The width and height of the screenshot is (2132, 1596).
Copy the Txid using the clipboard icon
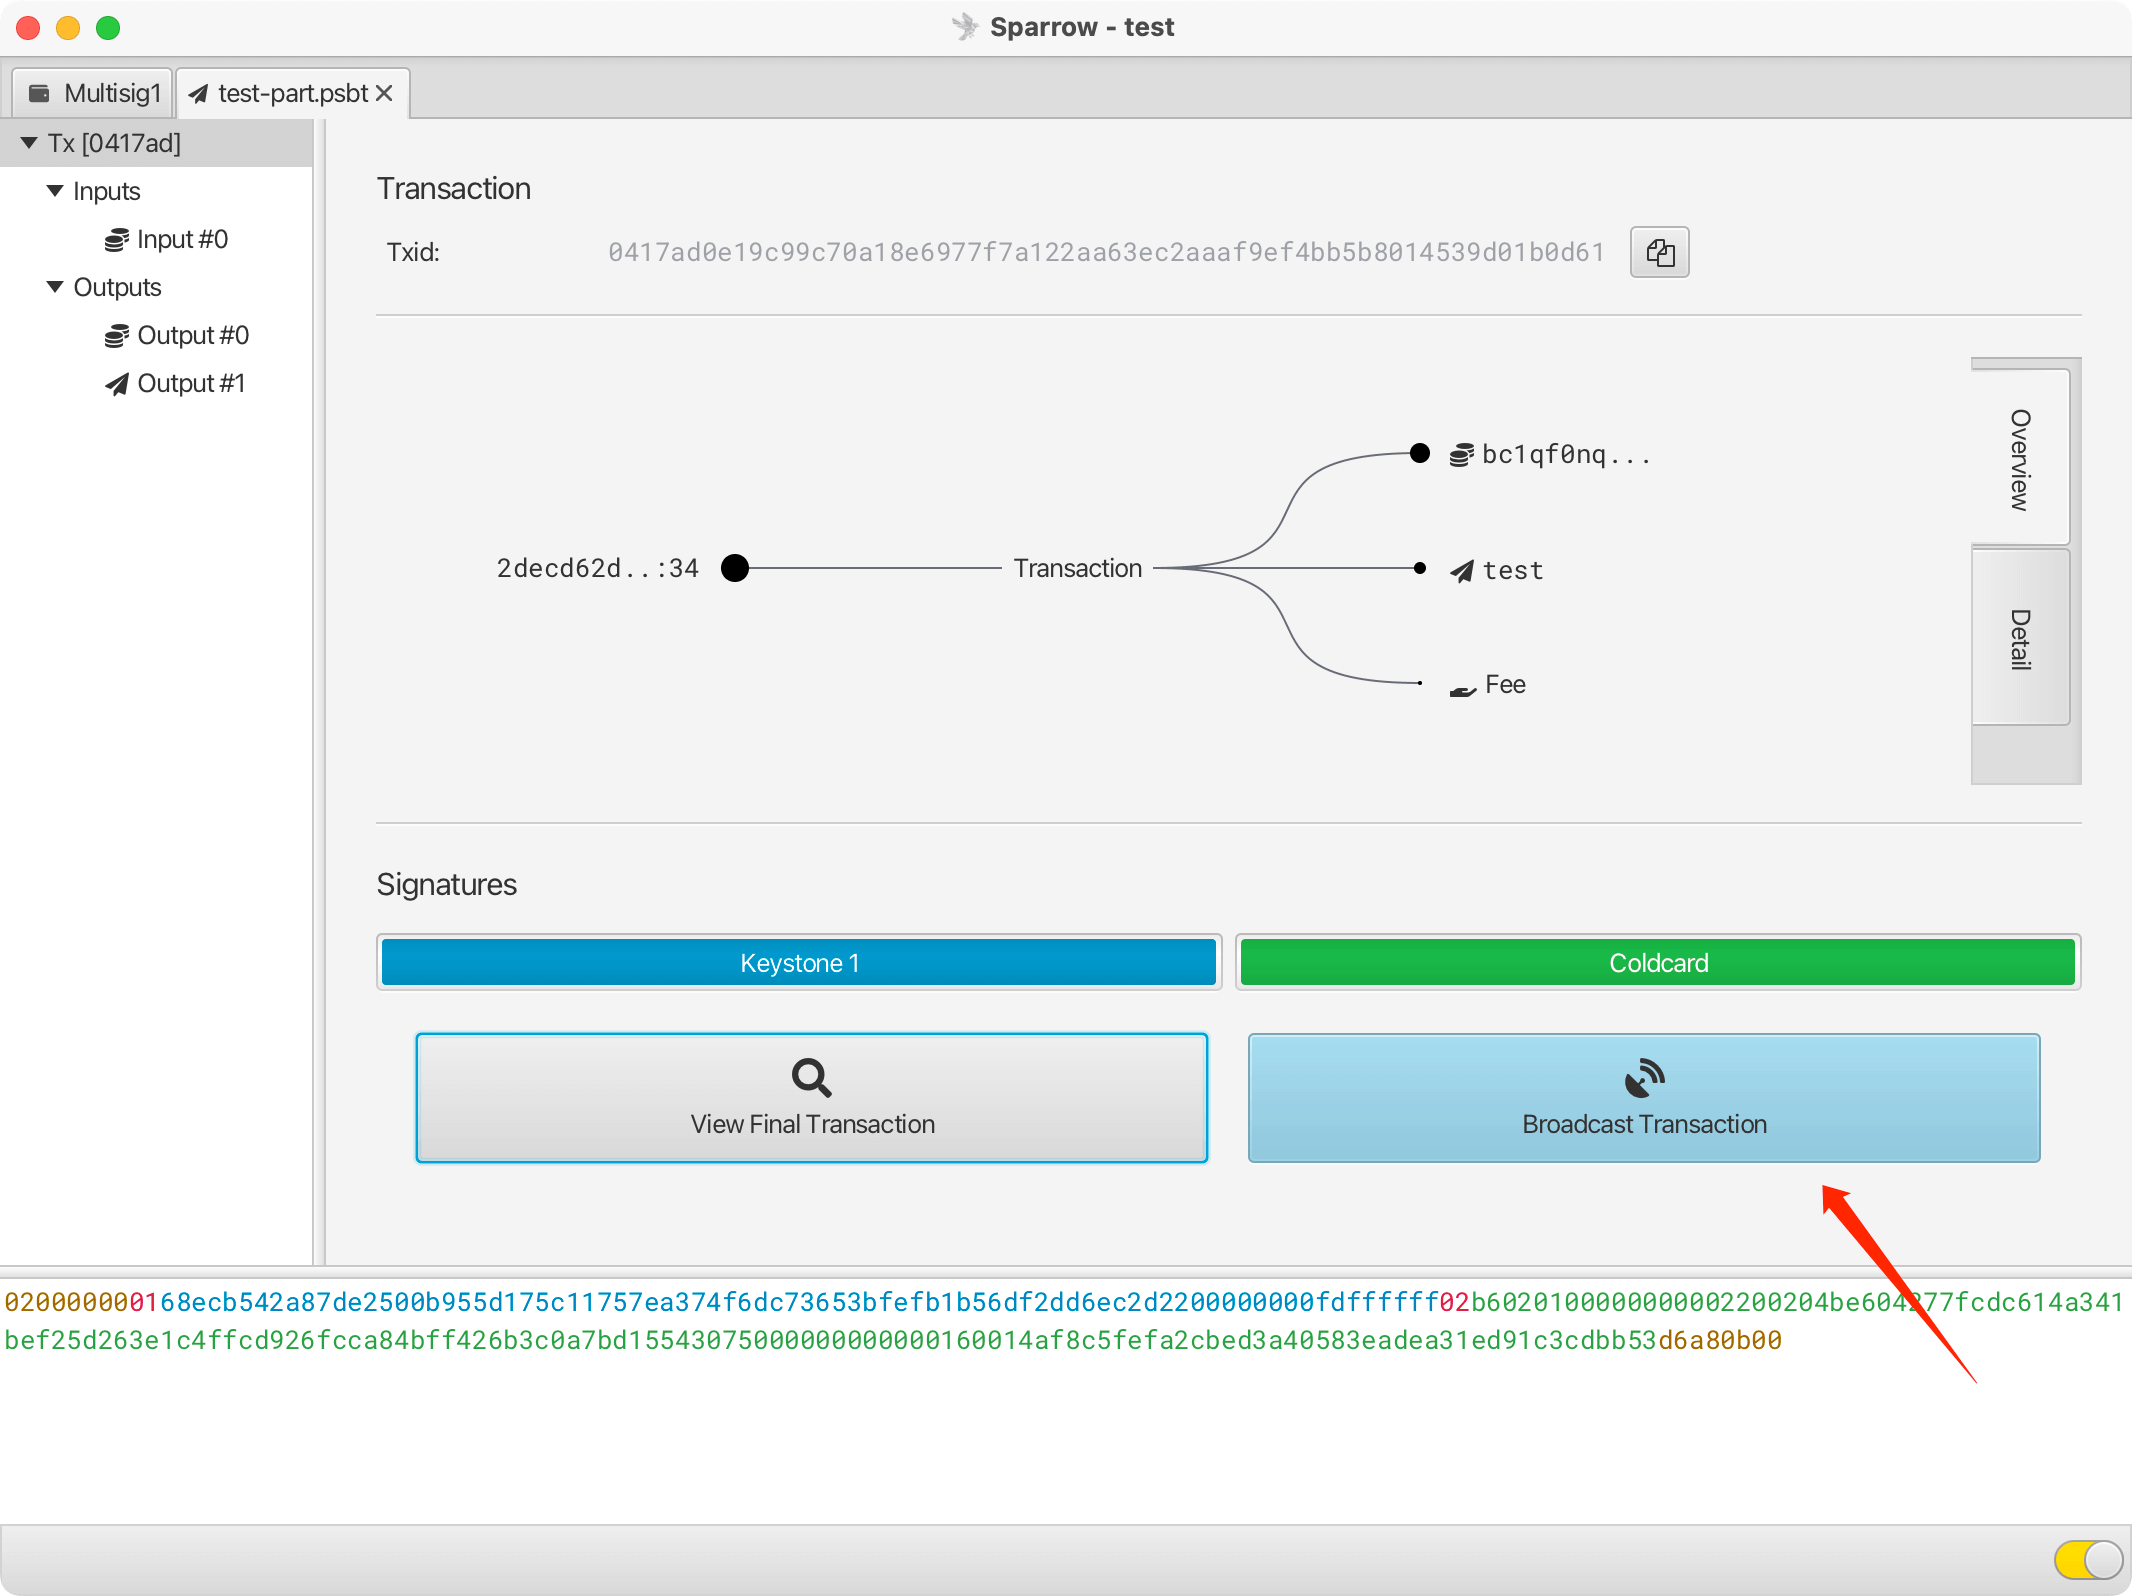(x=1659, y=252)
